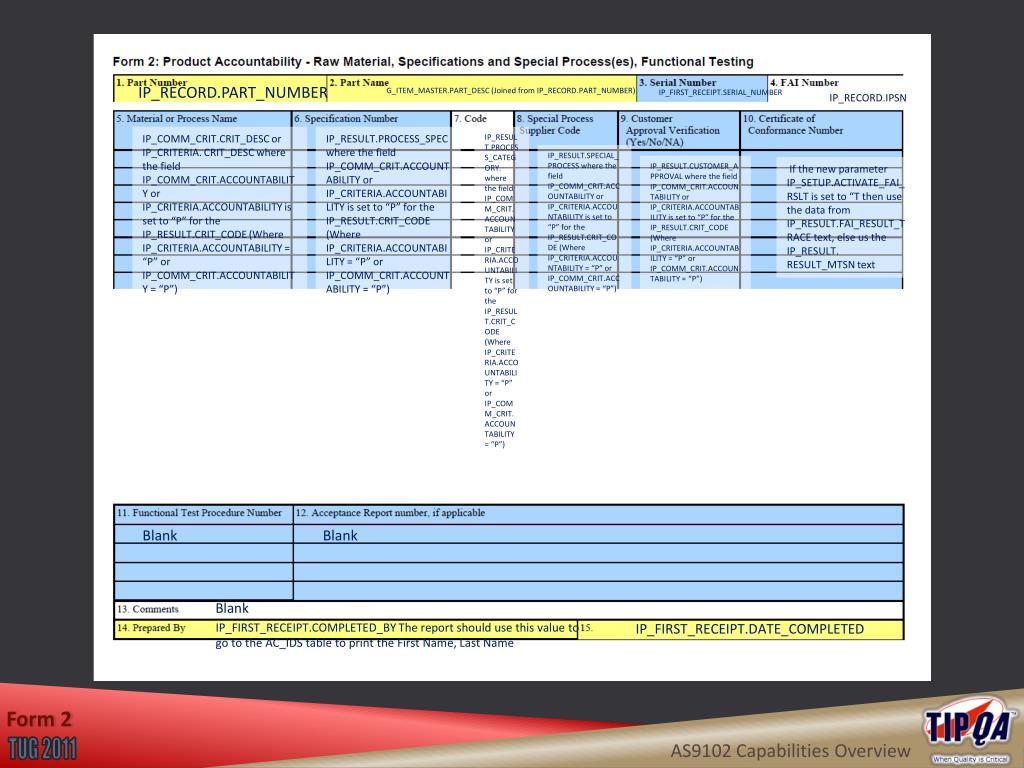The image size is (1024, 768).
Task: Select the Form 2 Product Accountability title
Action: tap(433, 61)
